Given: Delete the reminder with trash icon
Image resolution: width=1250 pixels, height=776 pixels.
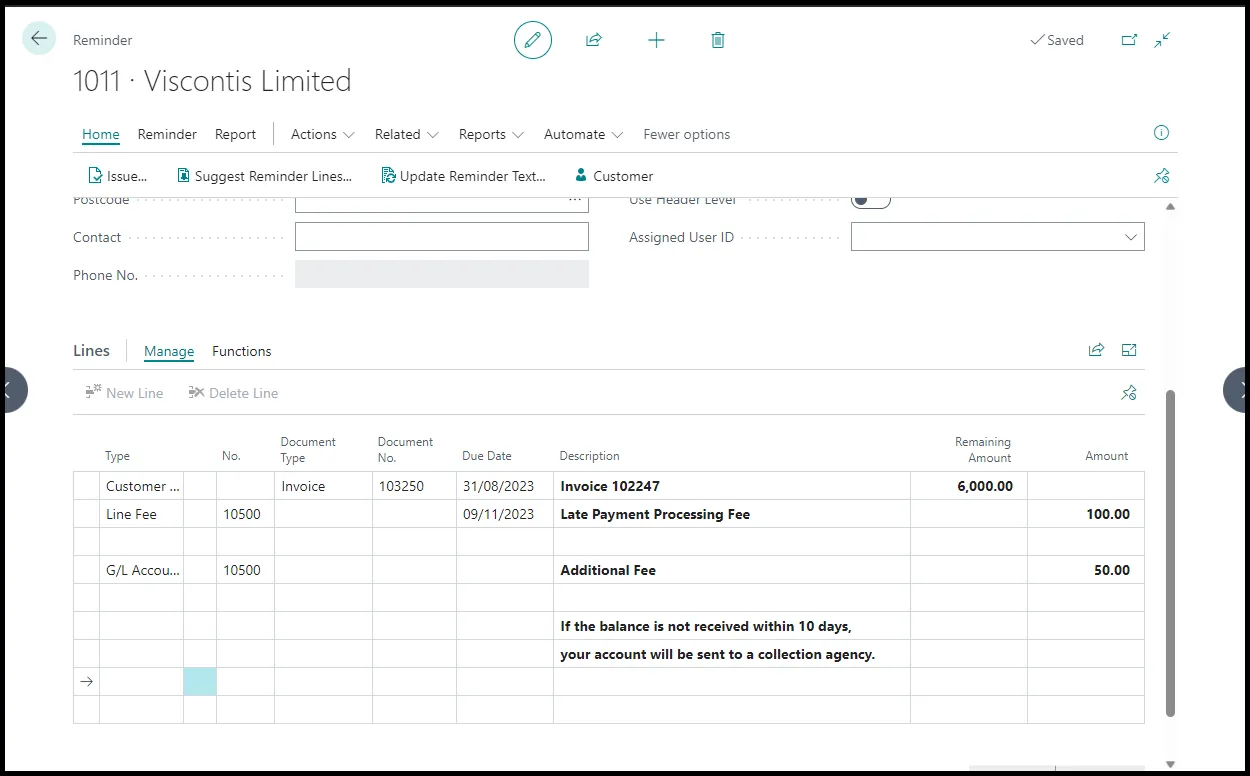Looking at the screenshot, I should (x=718, y=40).
